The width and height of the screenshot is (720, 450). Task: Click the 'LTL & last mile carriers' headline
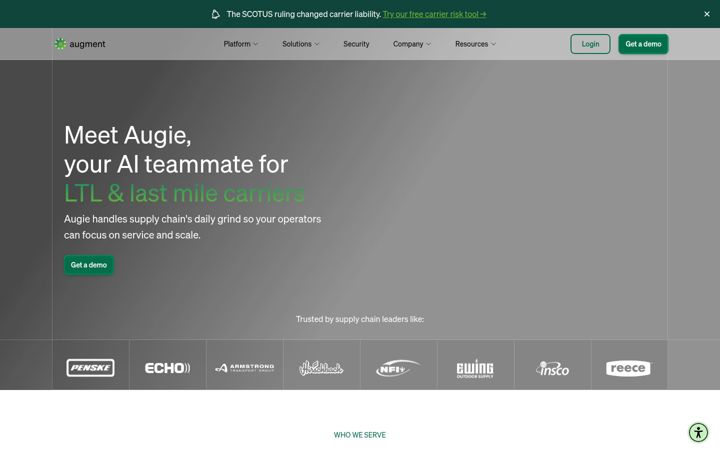184,193
